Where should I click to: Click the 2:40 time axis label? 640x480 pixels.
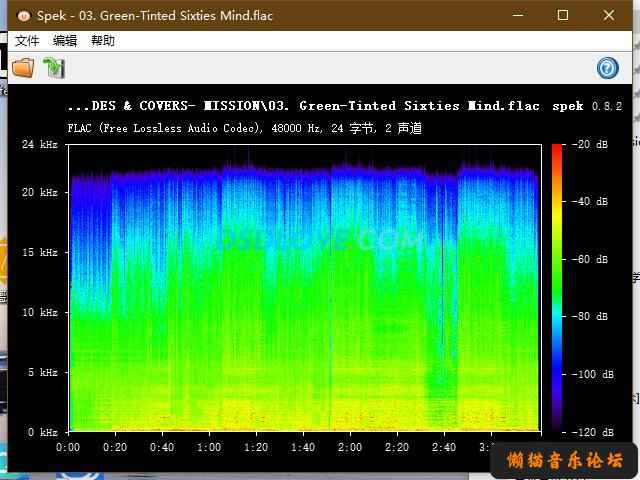click(x=444, y=447)
